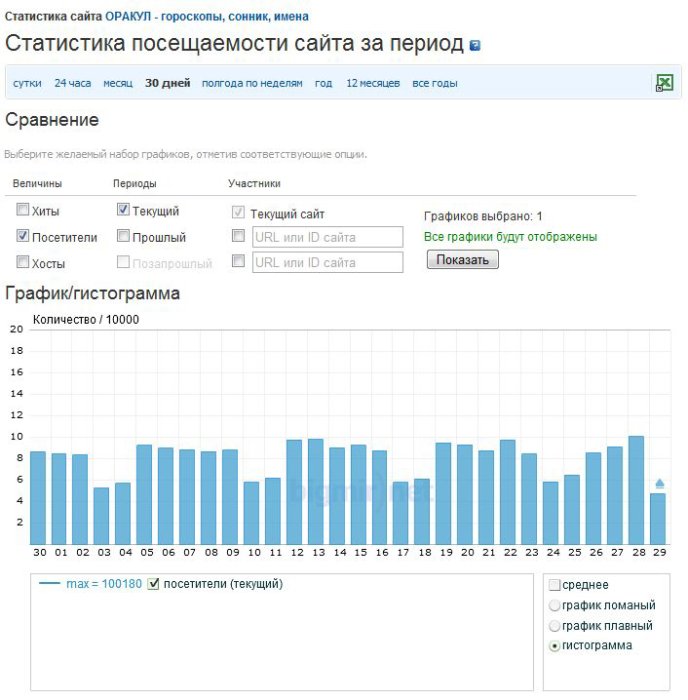Uncheck the Посетители checkbox
The width and height of the screenshot is (688, 700).
[22, 236]
